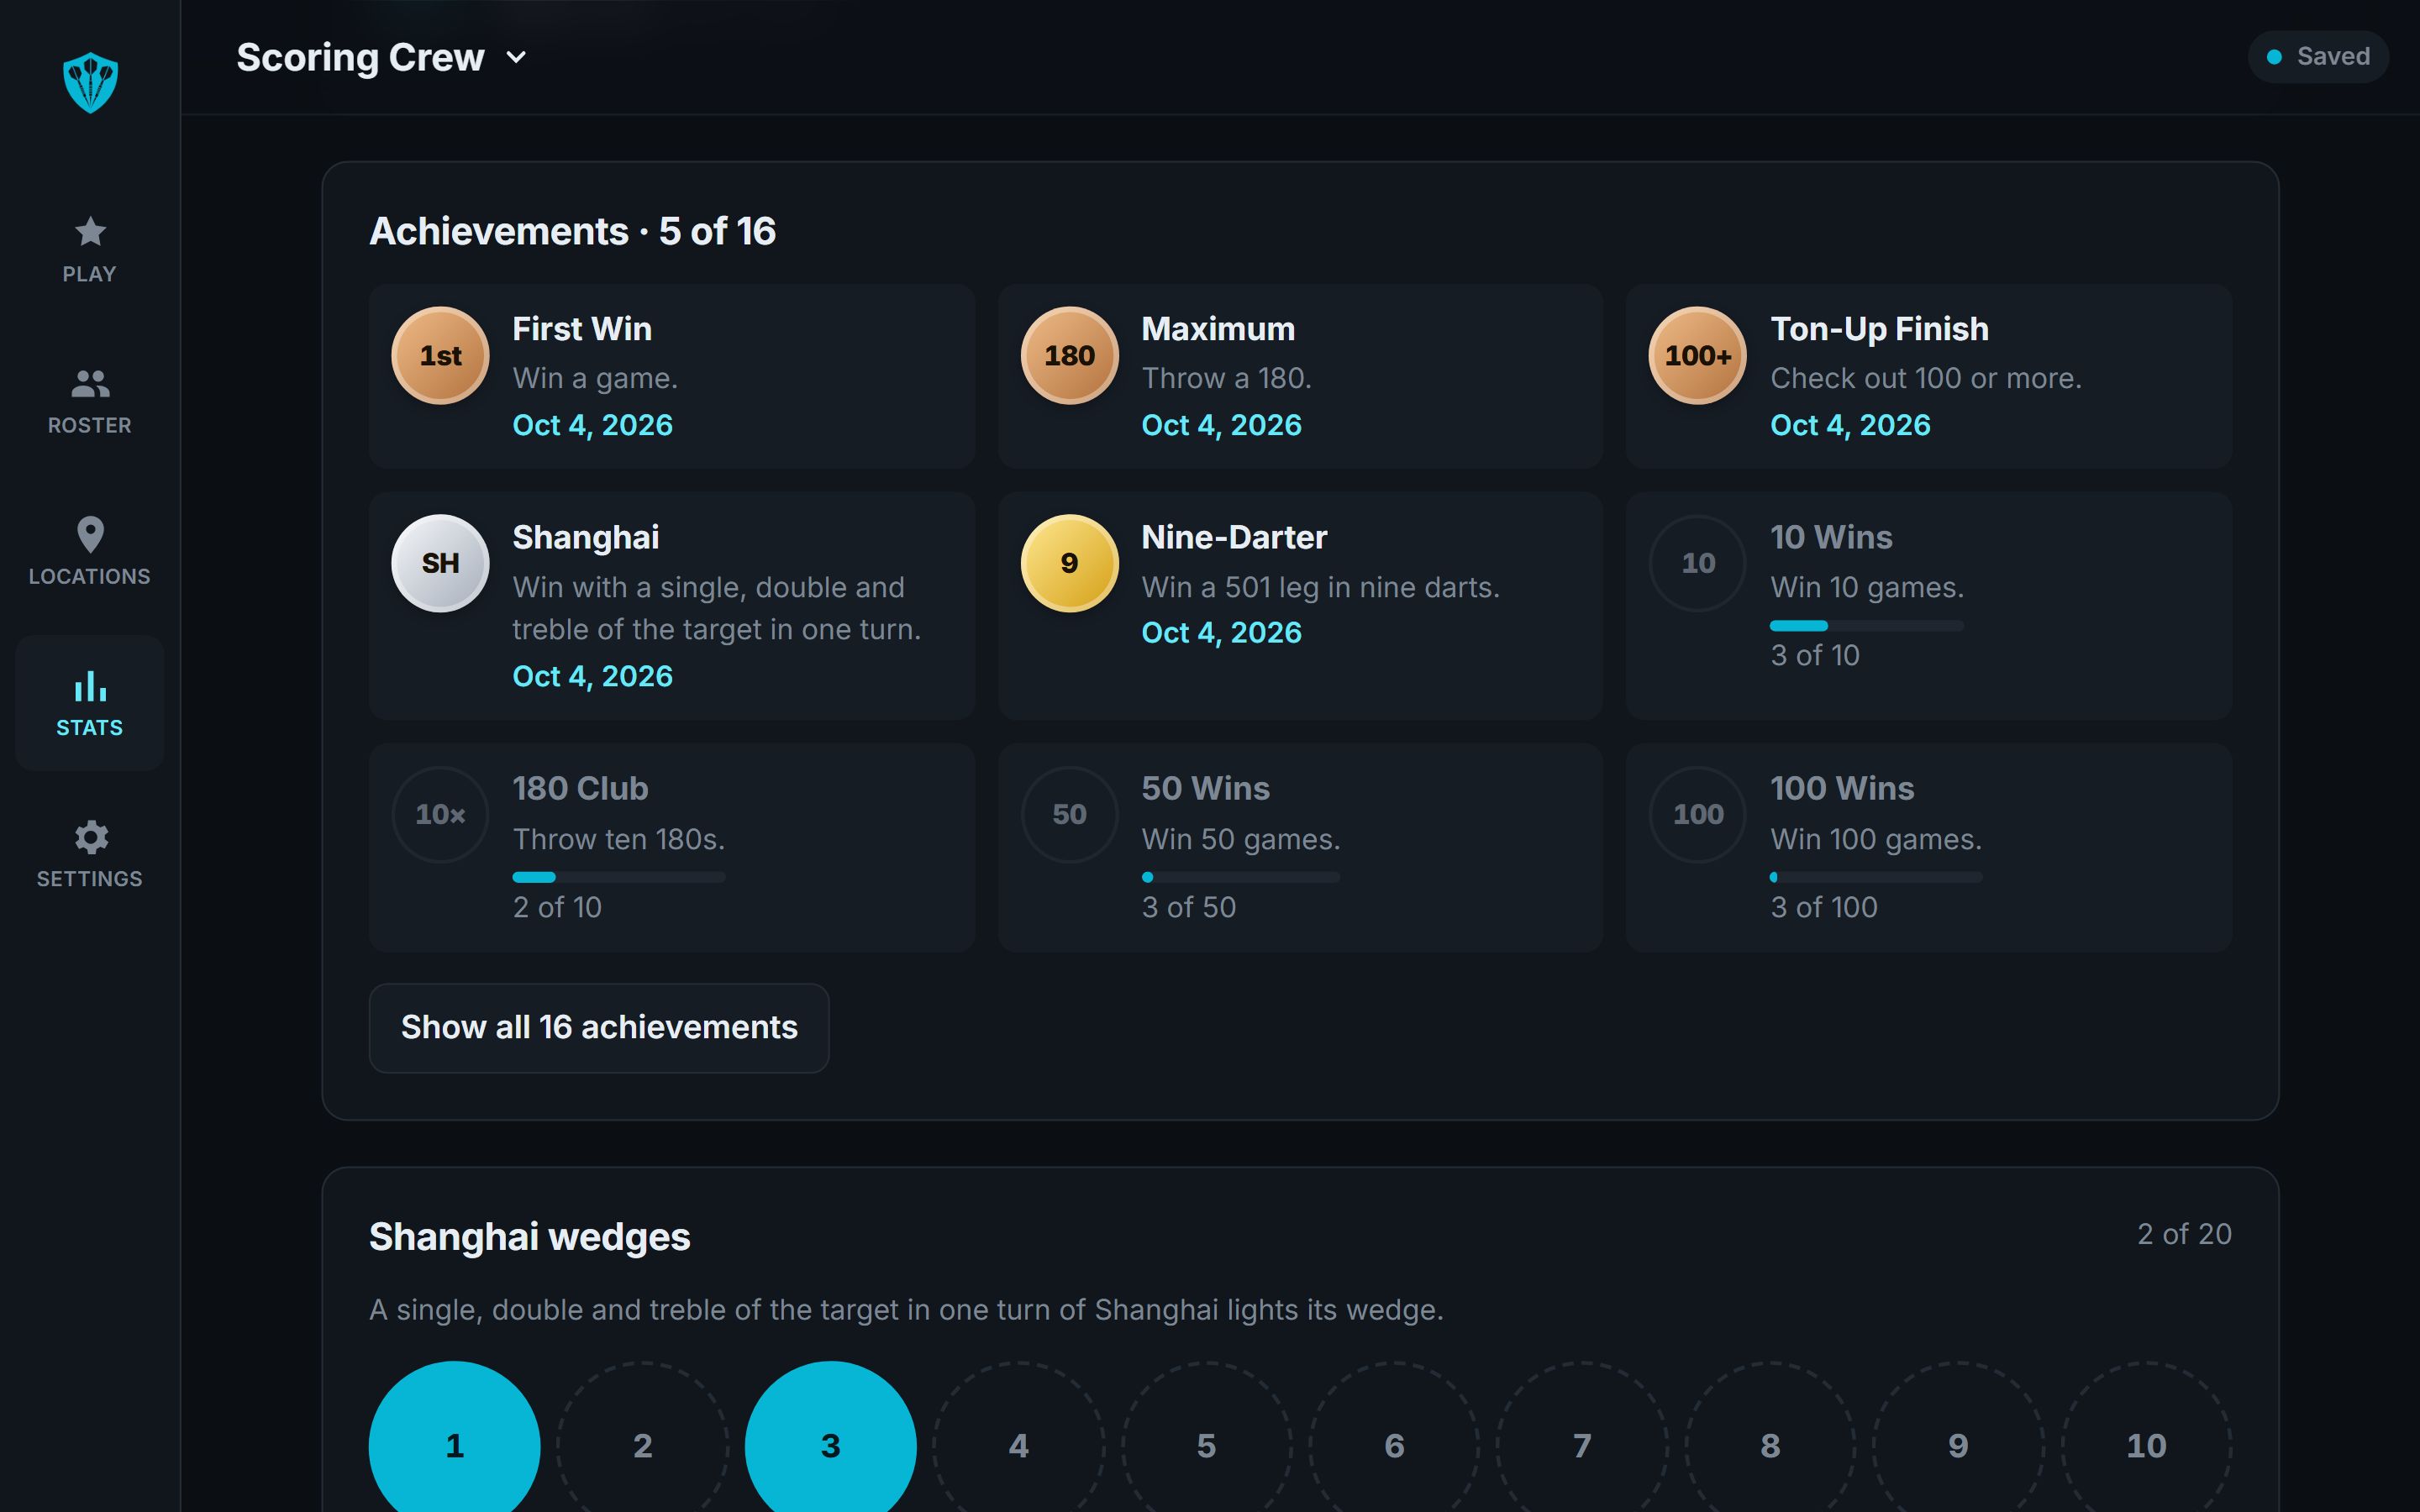Image resolution: width=2420 pixels, height=1512 pixels.
Task: Click the "Win a 501 leg in nine darts." text
Action: click(x=1320, y=587)
